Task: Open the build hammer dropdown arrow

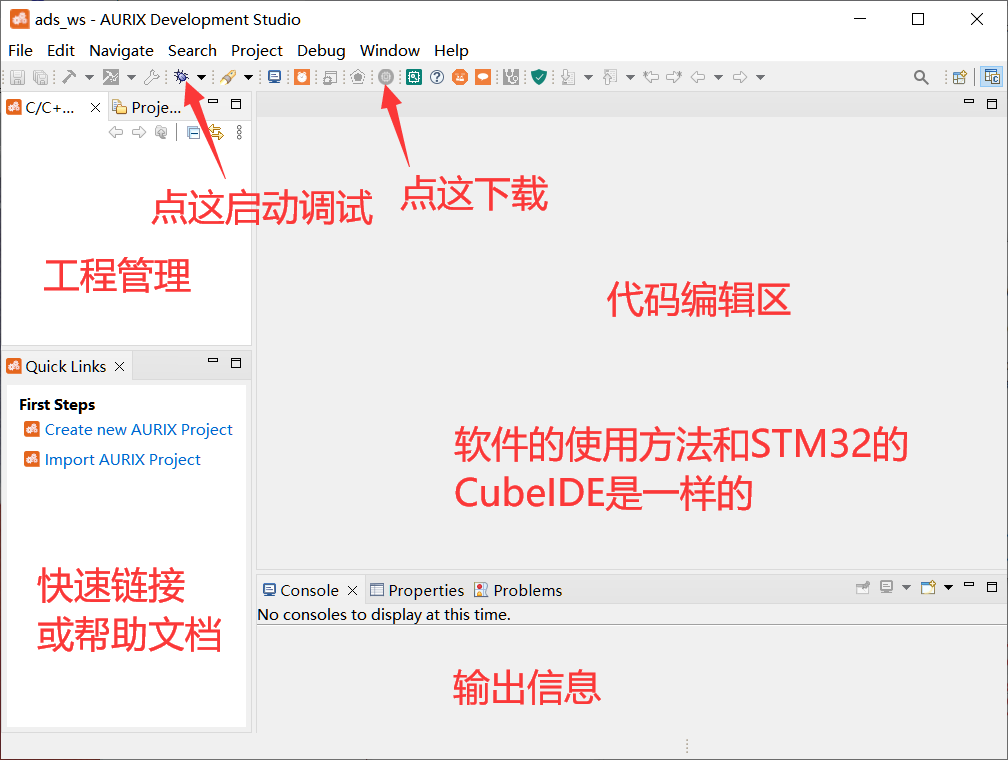Action: click(x=89, y=77)
